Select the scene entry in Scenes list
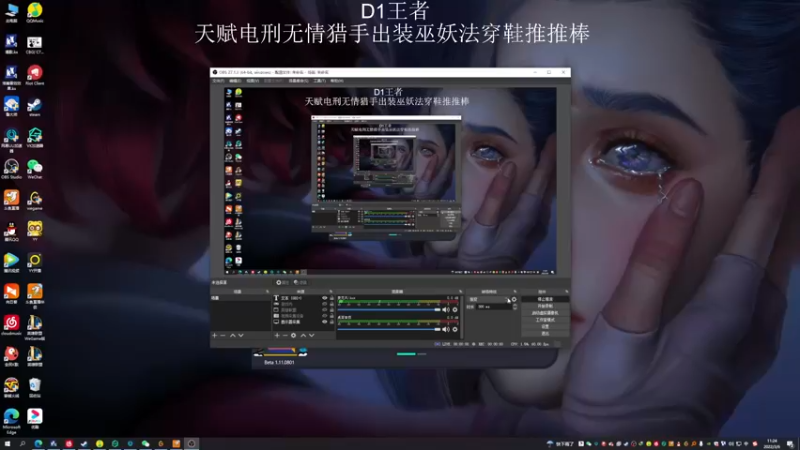 tap(240, 298)
